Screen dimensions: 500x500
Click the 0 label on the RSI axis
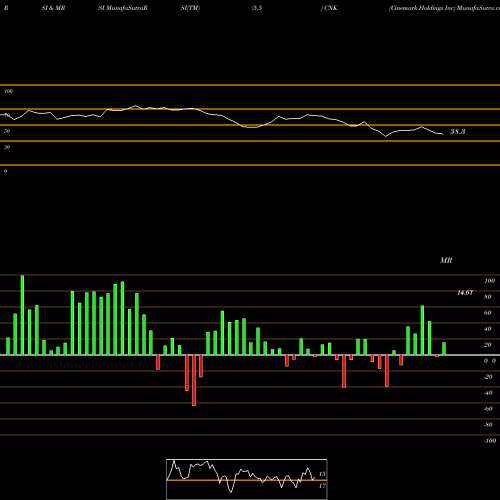point(6,171)
